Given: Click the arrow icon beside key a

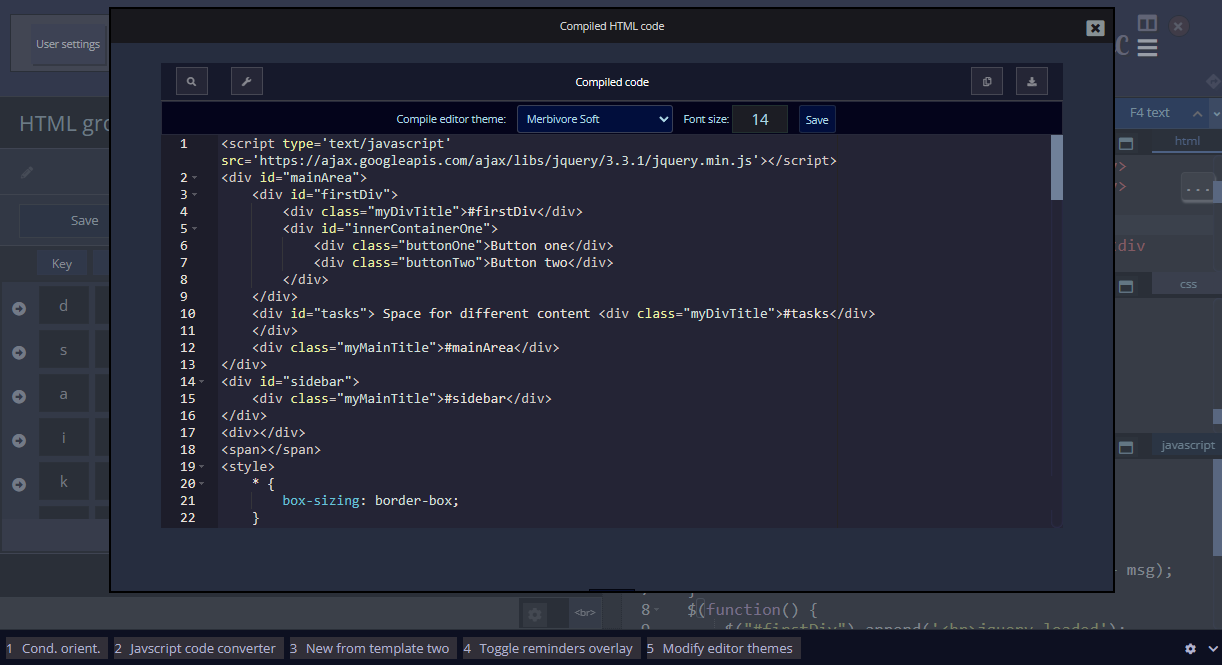Looking at the screenshot, I should coord(19,396).
